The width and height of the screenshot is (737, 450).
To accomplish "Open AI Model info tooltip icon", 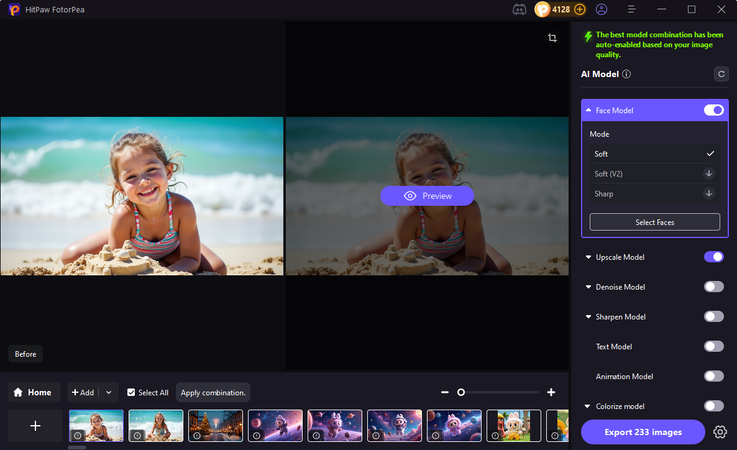I will 627,74.
